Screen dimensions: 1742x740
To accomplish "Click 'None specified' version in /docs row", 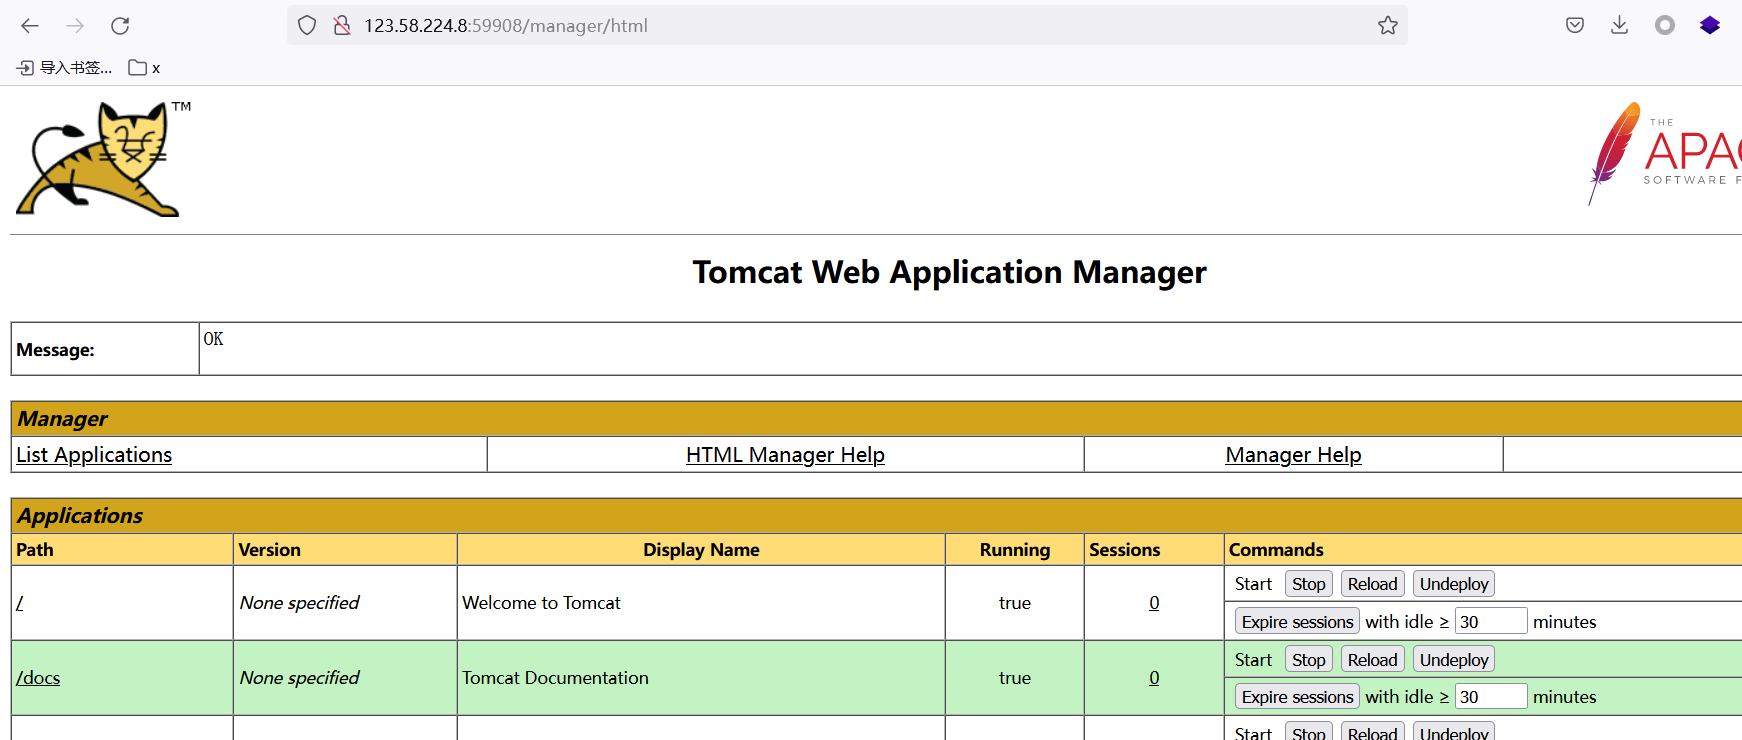I will (x=299, y=678).
